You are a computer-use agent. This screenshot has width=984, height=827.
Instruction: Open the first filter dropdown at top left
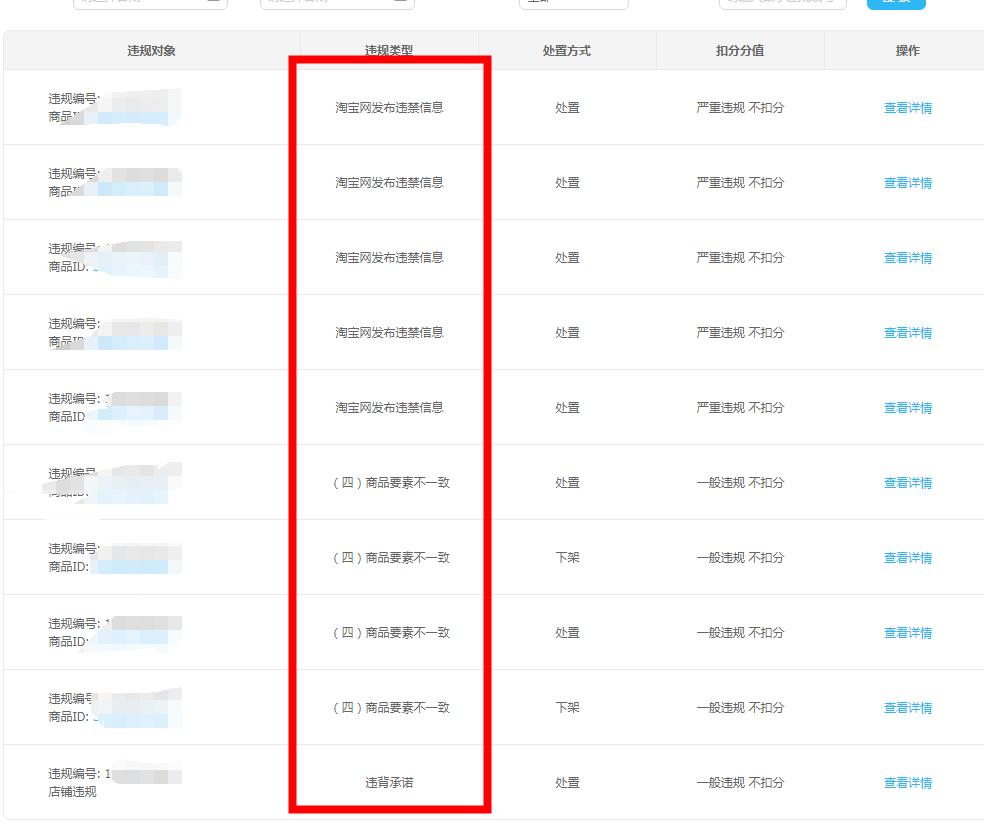pyautogui.click(x=150, y=3)
